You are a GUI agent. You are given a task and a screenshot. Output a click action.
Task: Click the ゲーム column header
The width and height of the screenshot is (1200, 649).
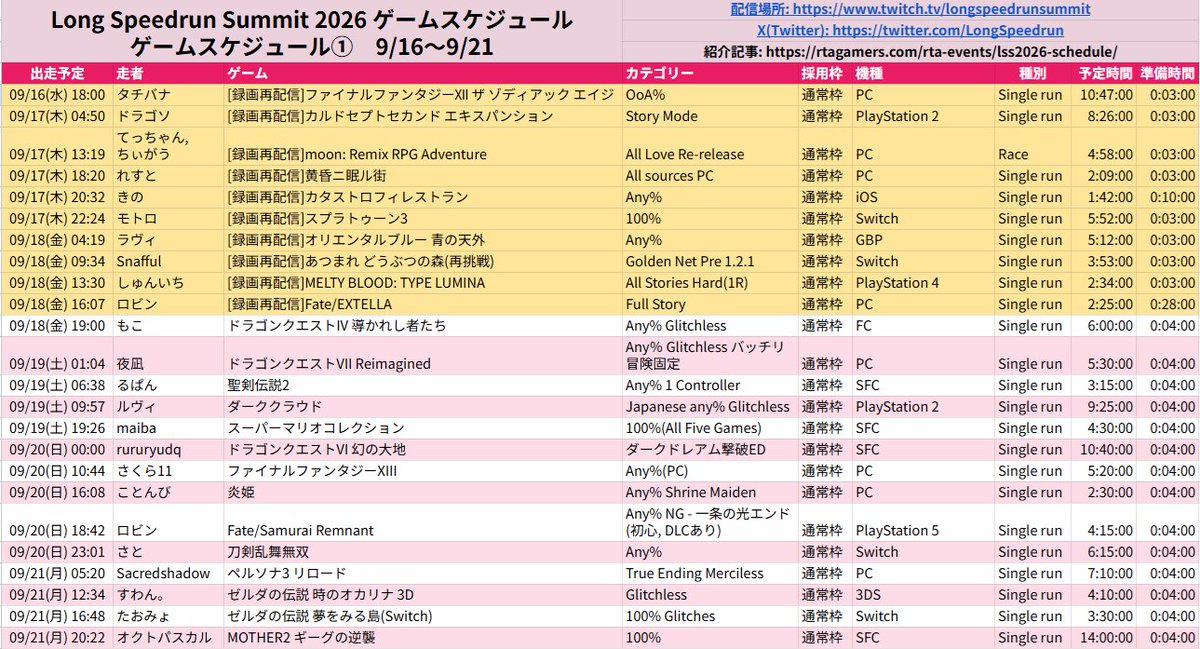(422, 73)
